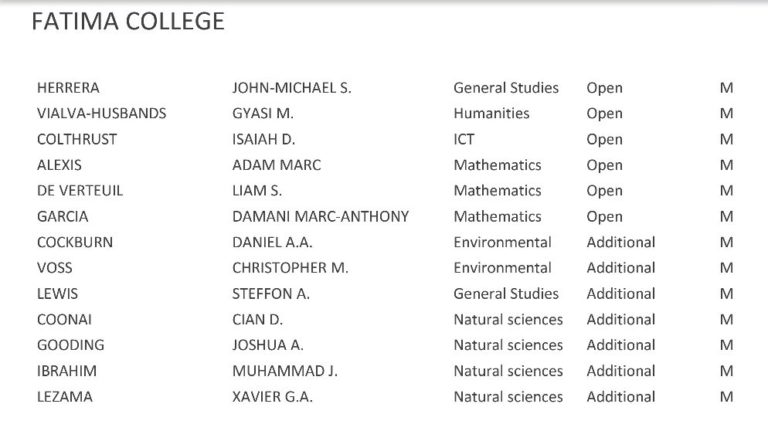Screen dimensions: 768x448
Task: Select surname HERRERA in first row
Action: 68,88
